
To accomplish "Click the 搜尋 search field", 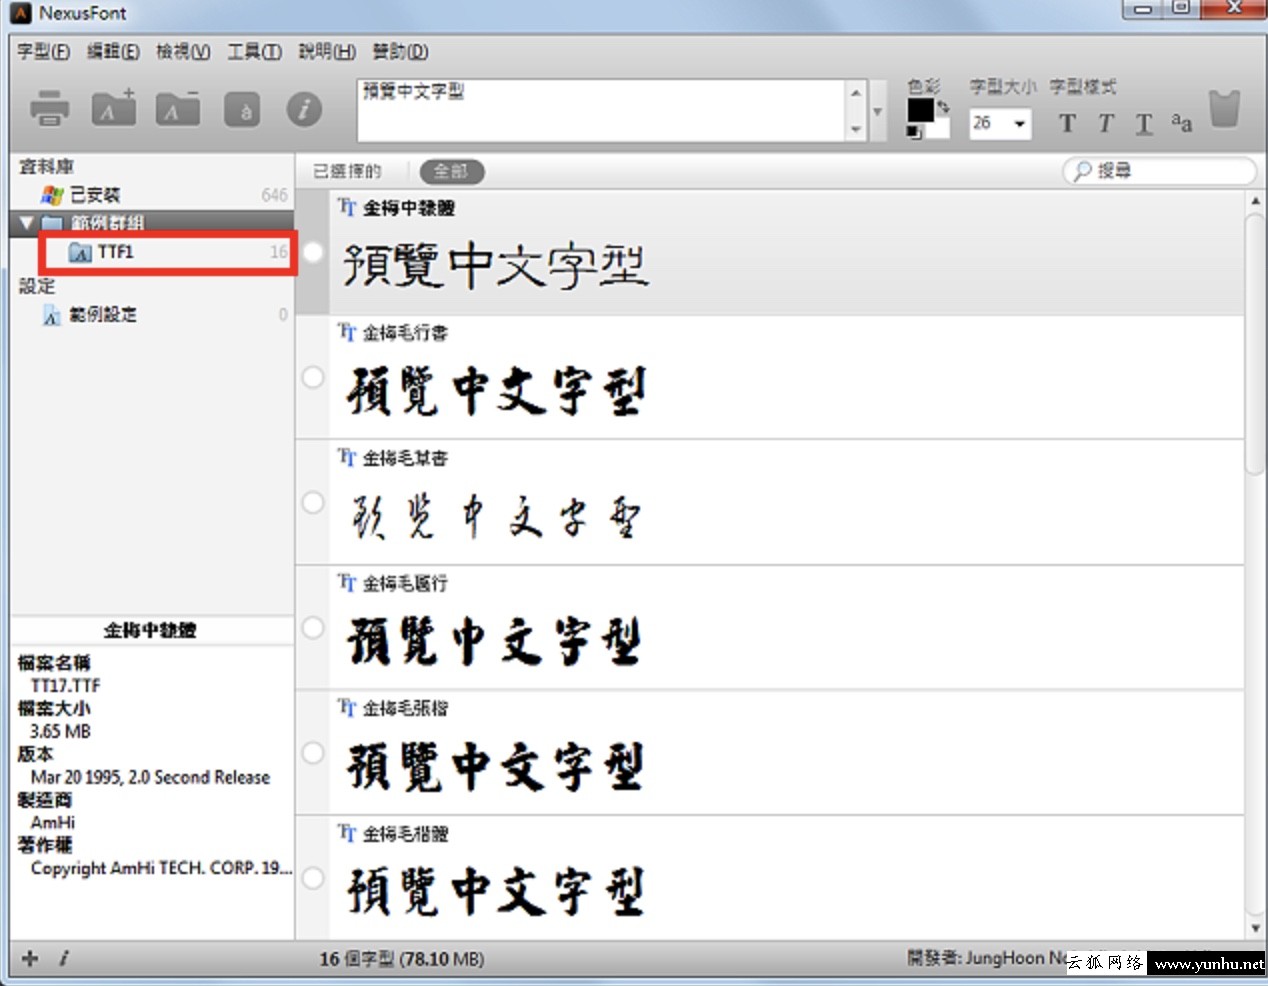I will 1158,171.
